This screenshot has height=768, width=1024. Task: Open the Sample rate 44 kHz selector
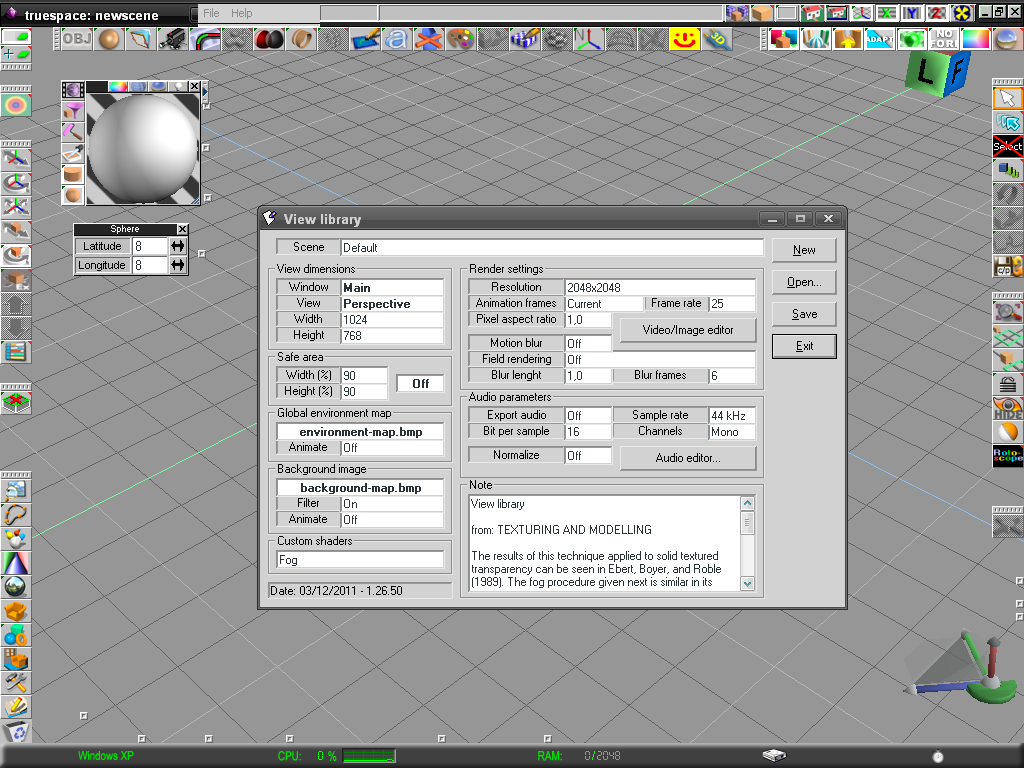pyautogui.click(x=731, y=415)
